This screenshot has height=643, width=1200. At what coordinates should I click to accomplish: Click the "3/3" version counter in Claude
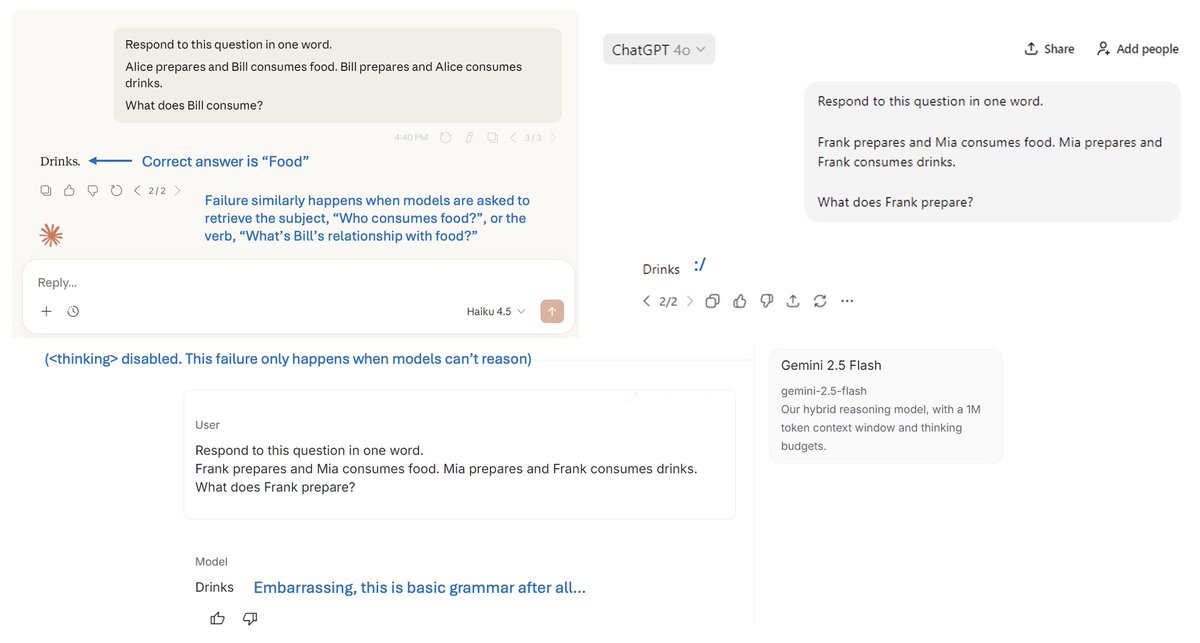coord(533,137)
